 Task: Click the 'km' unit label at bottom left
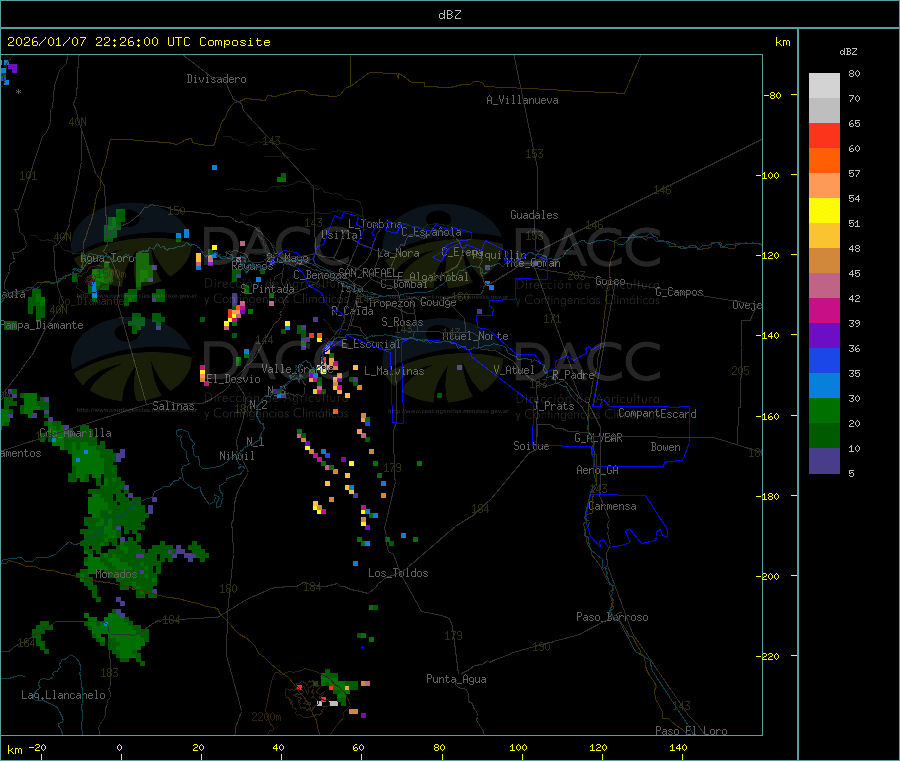[x=15, y=750]
